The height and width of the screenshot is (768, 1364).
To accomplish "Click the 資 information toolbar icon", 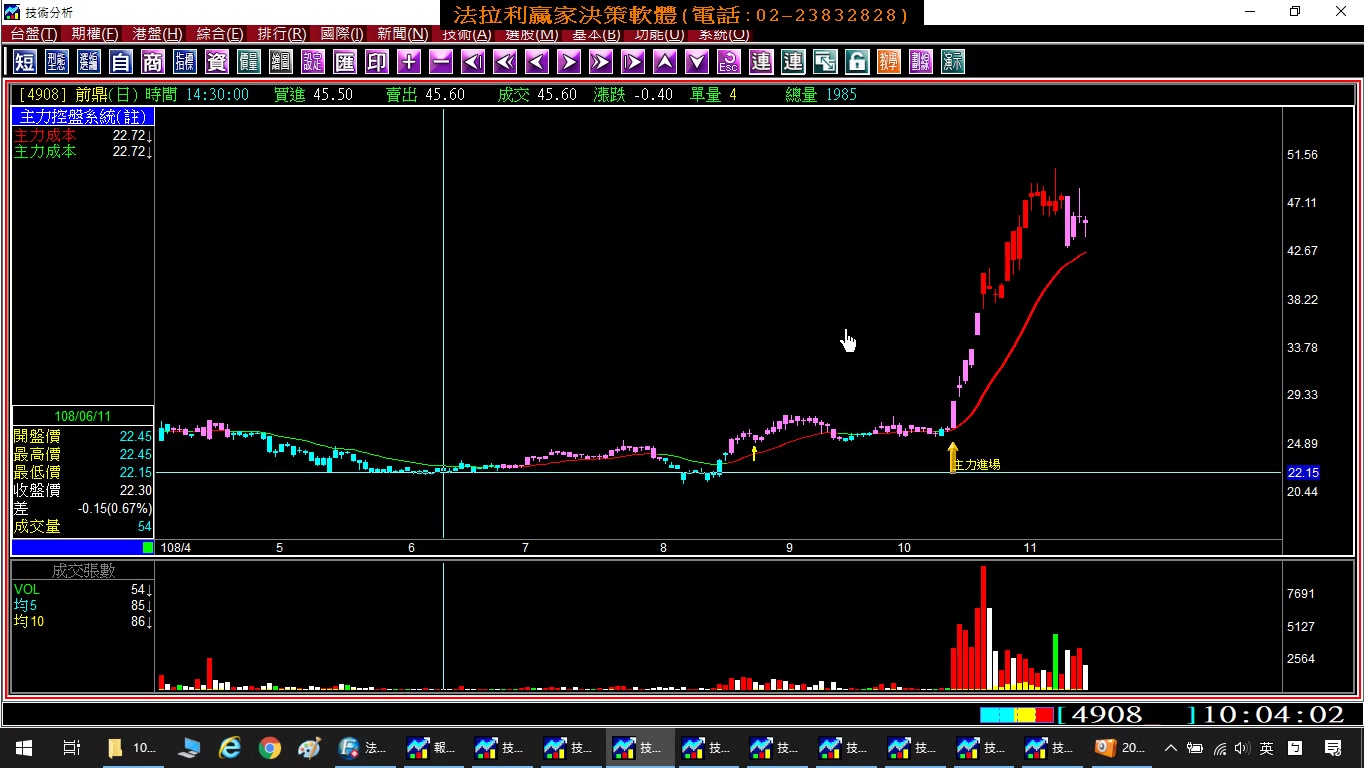I will [217, 62].
